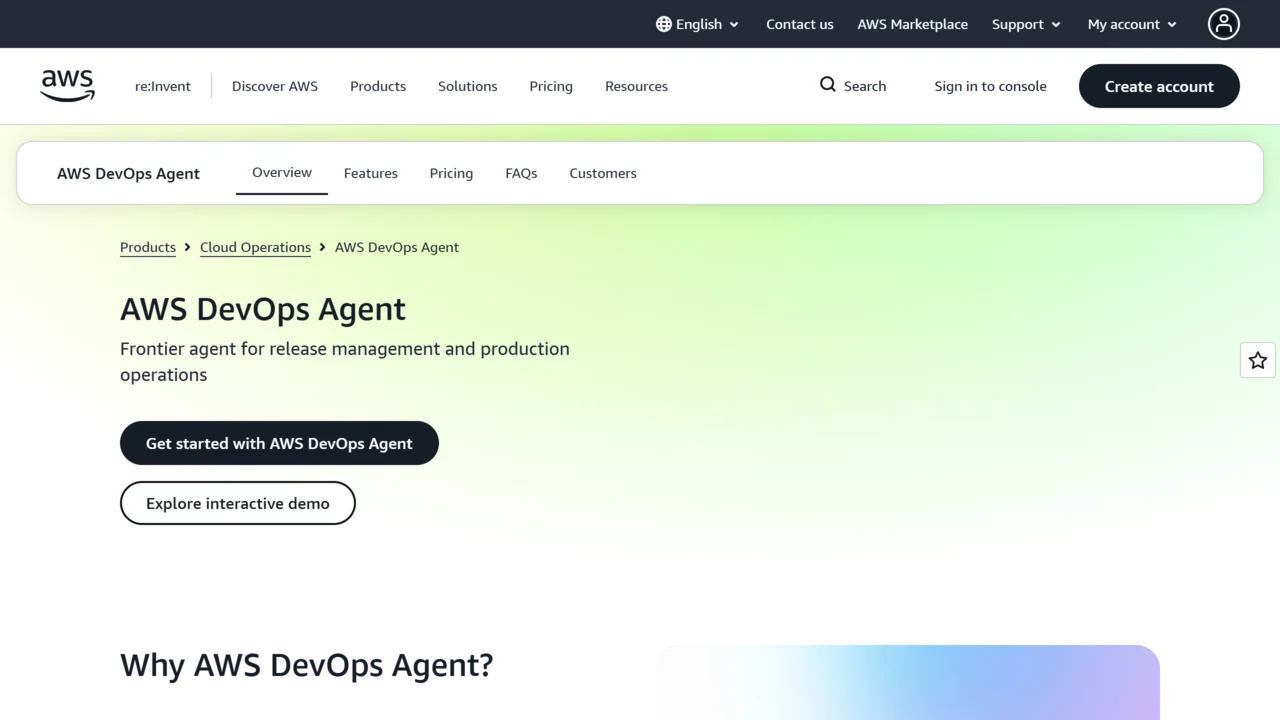Viewport: 1280px width, 720px height.
Task: Select the FAQs tab
Action: pos(521,173)
